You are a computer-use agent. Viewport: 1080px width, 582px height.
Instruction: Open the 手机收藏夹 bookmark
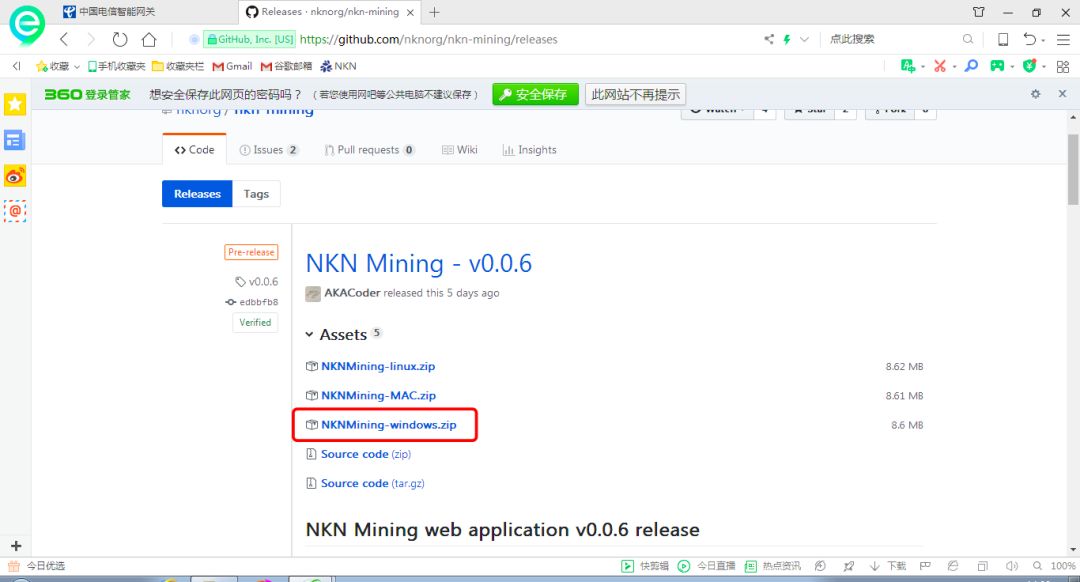(116, 66)
